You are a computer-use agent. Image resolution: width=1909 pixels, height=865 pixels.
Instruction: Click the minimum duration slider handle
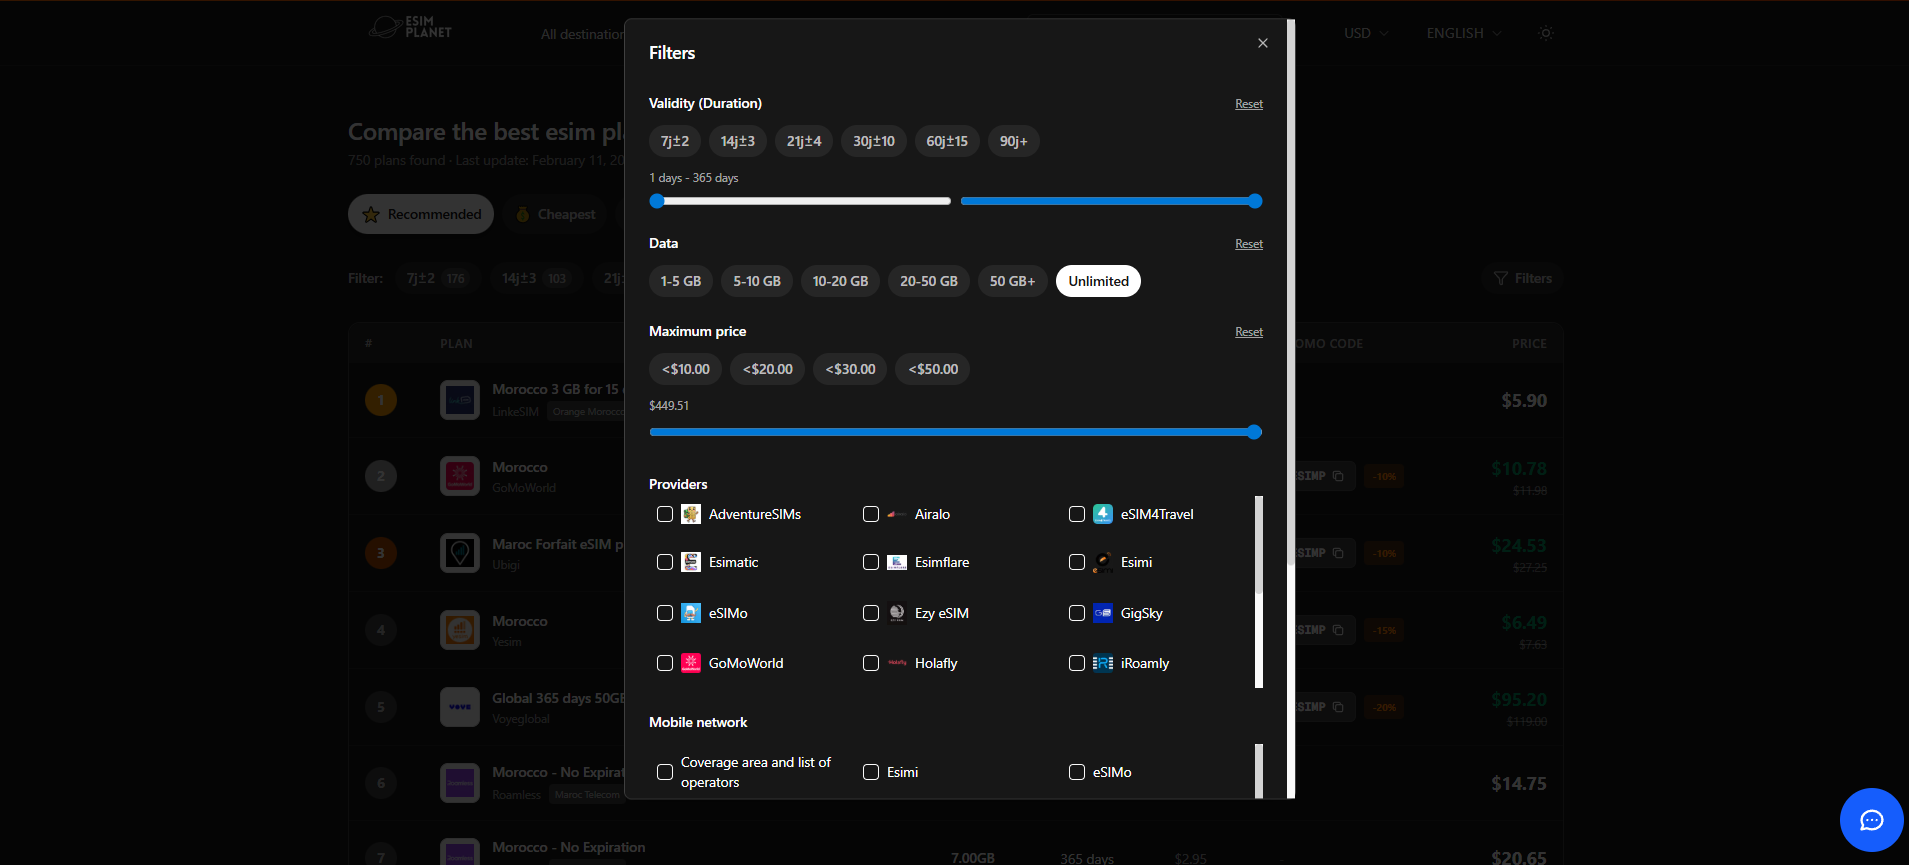(x=657, y=201)
